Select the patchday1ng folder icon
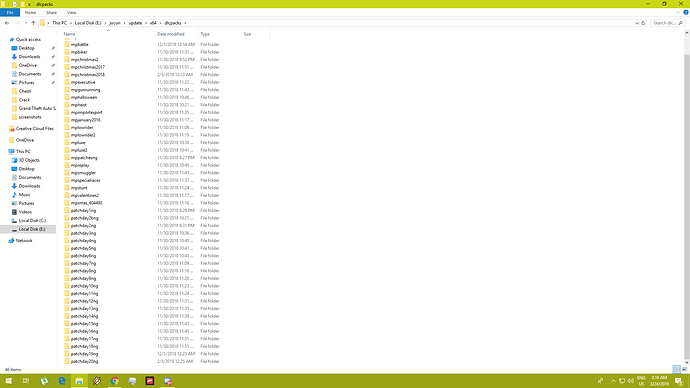 (67, 210)
